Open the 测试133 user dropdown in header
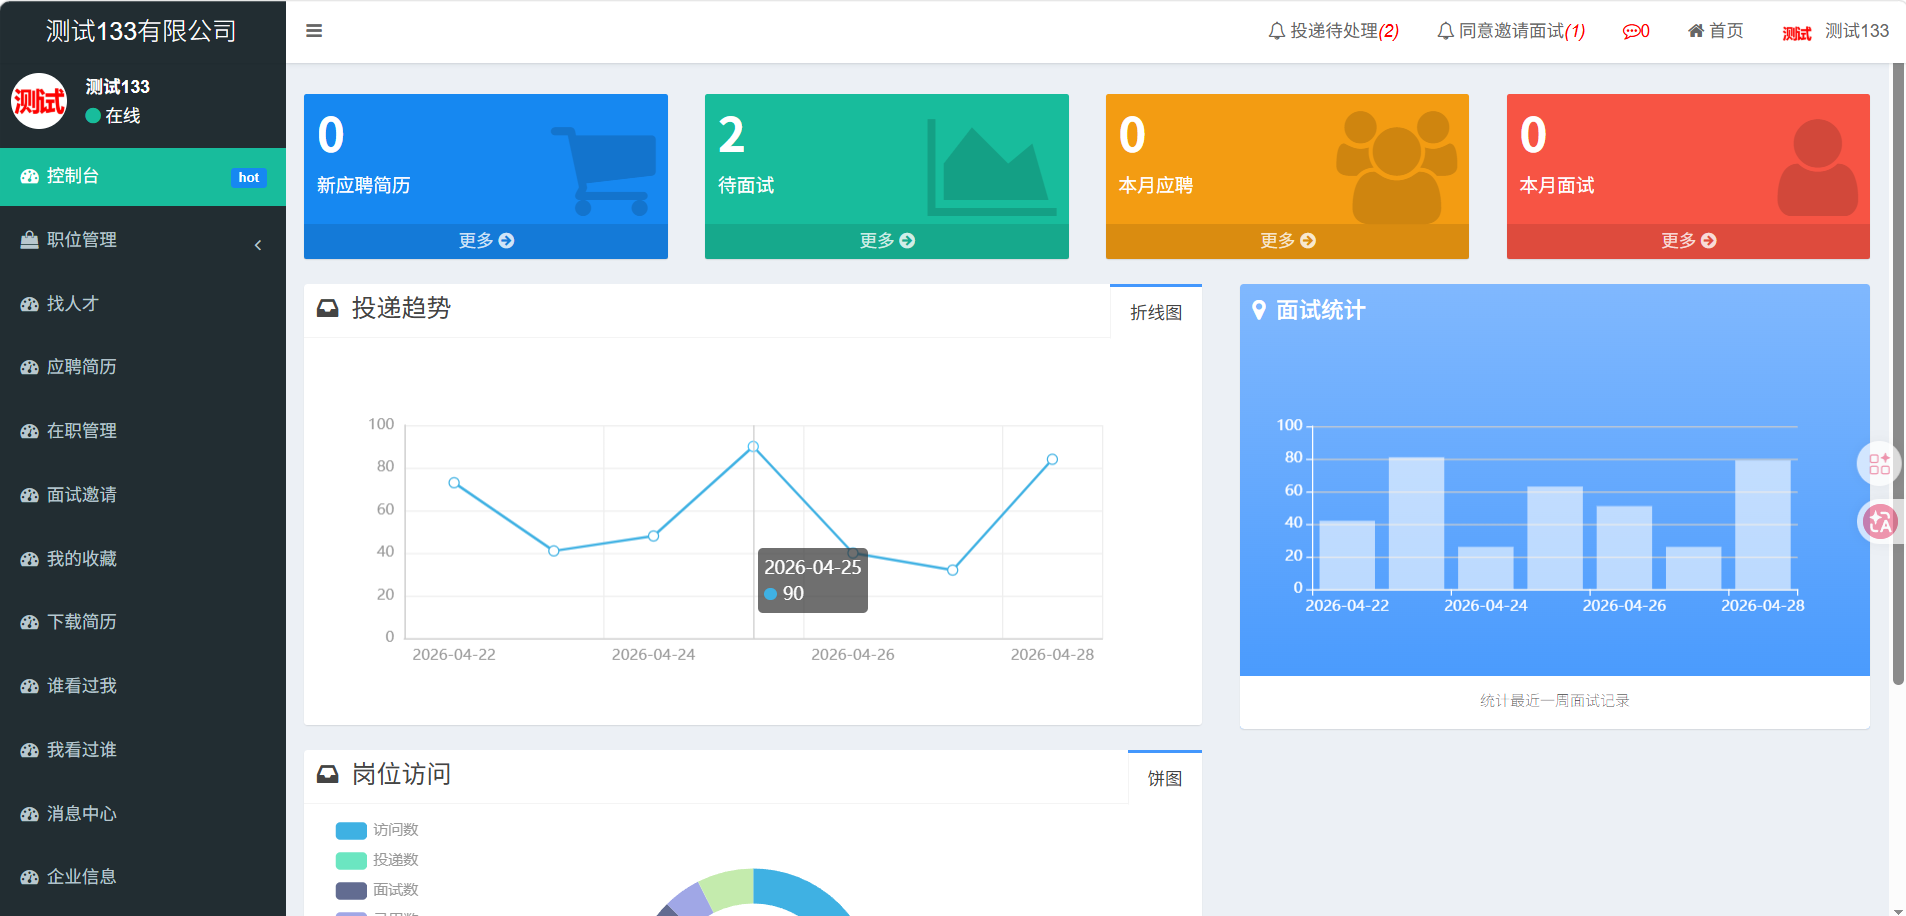Viewport: 1906px width, 916px height. (1836, 31)
